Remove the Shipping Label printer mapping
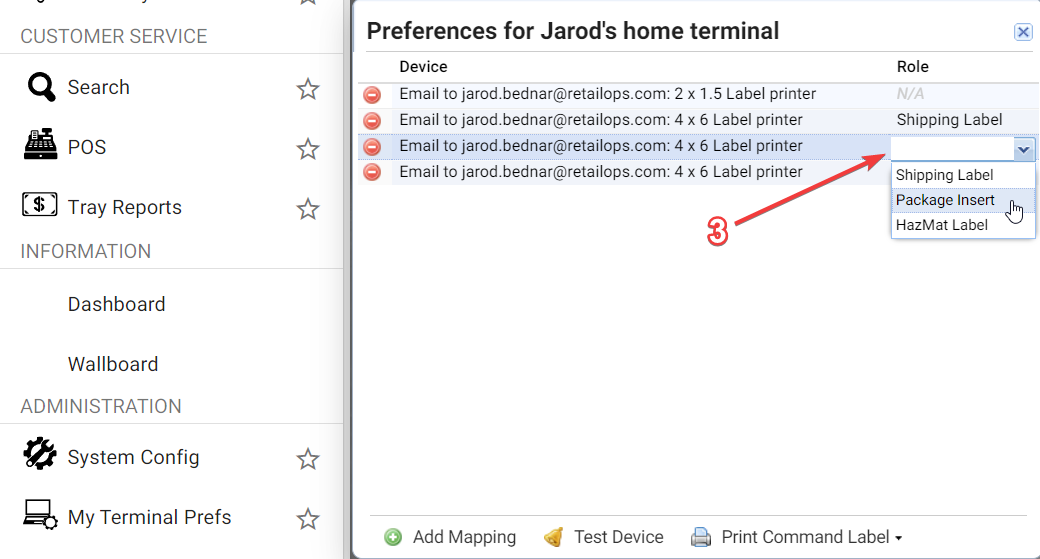1040x559 pixels. click(x=372, y=121)
